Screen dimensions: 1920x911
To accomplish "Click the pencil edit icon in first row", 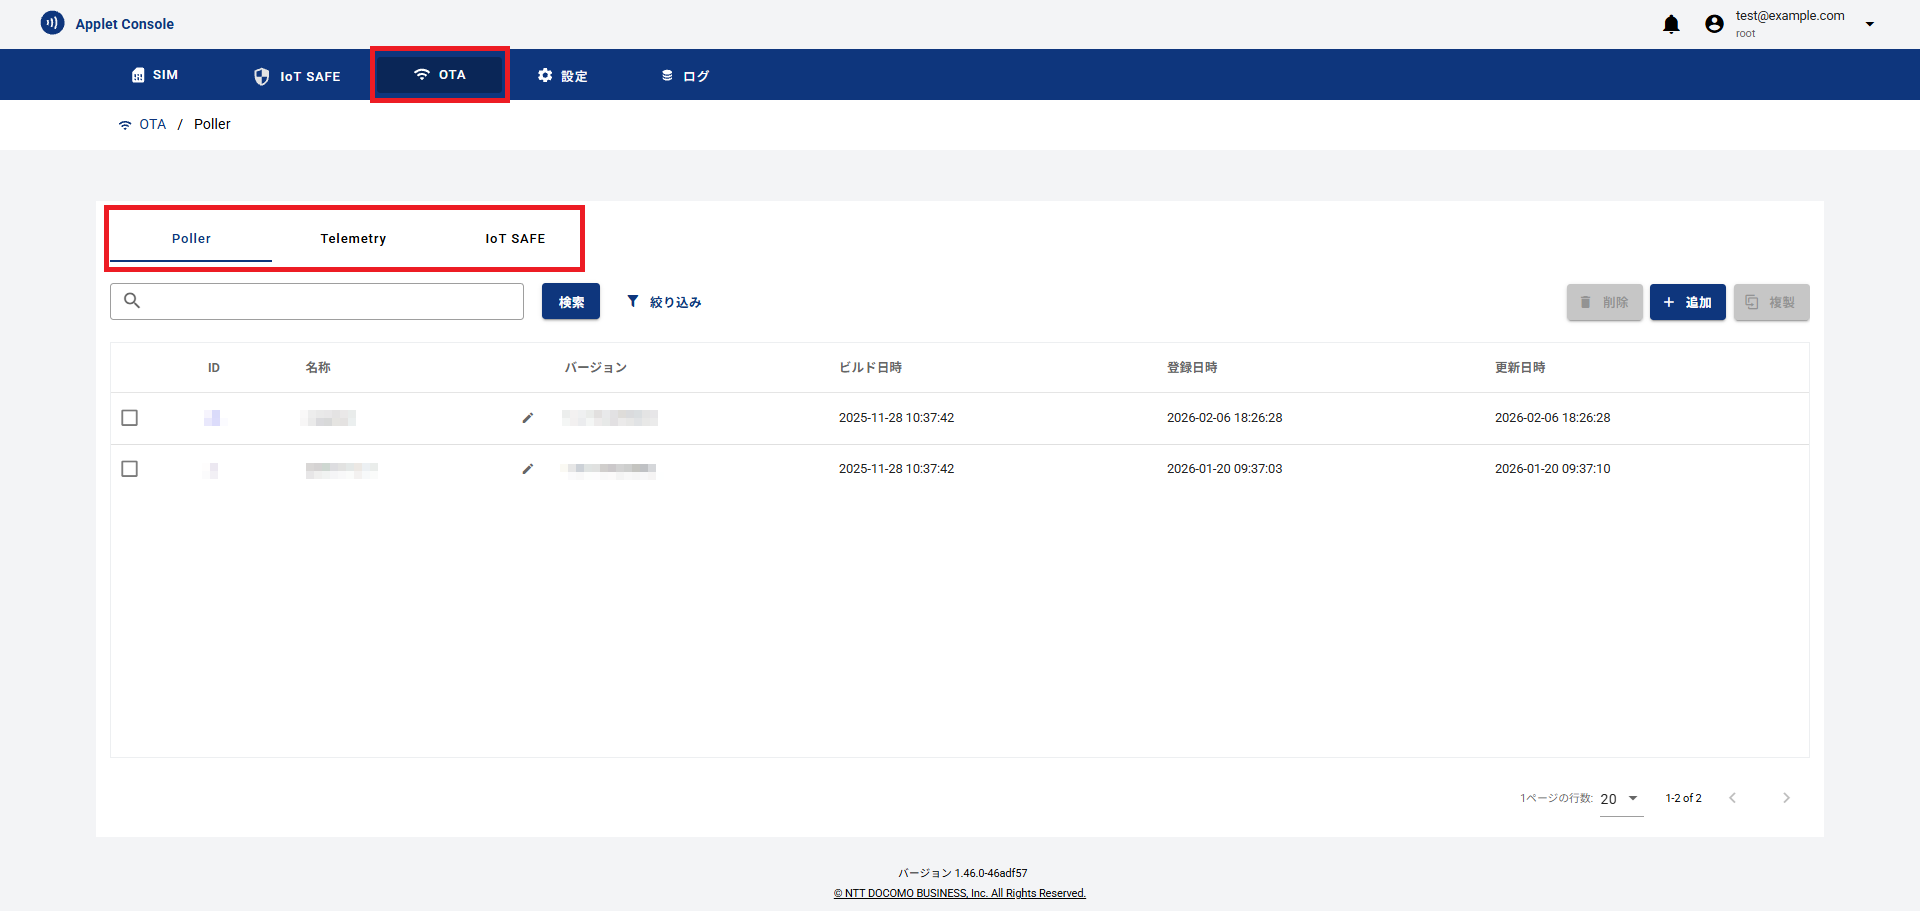I will point(528,418).
